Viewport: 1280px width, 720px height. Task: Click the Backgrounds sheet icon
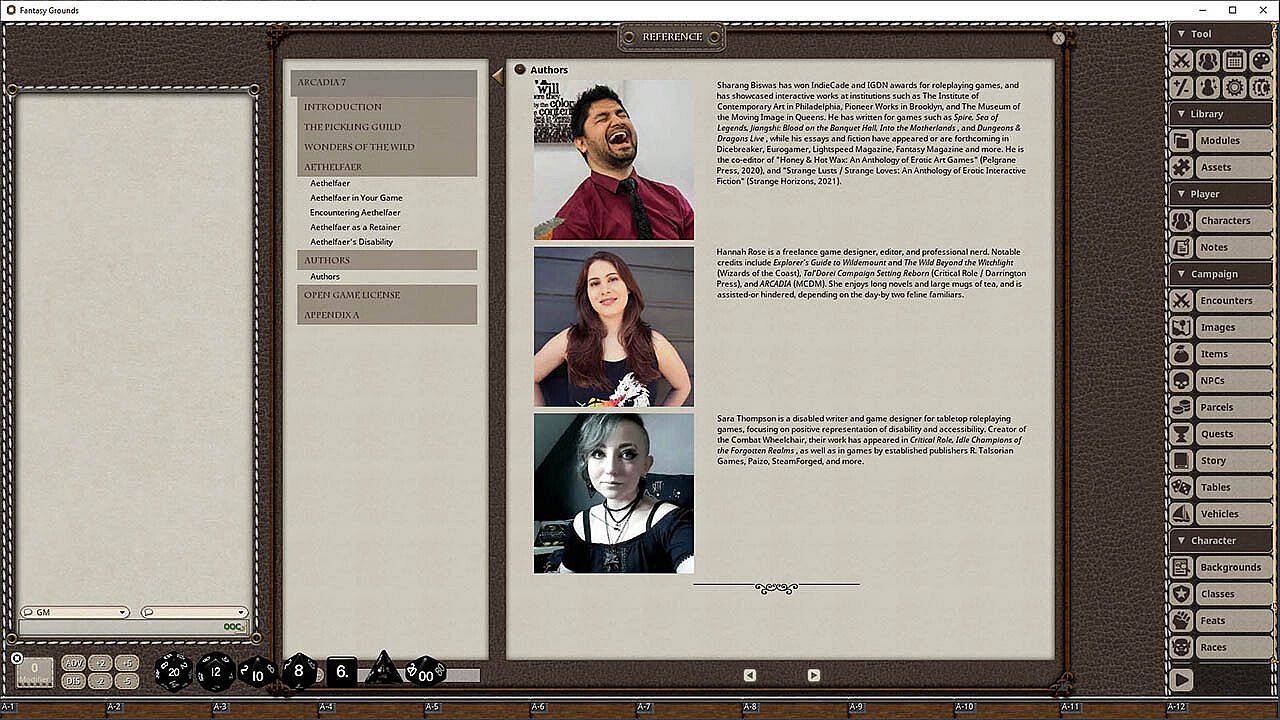[1181, 567]
